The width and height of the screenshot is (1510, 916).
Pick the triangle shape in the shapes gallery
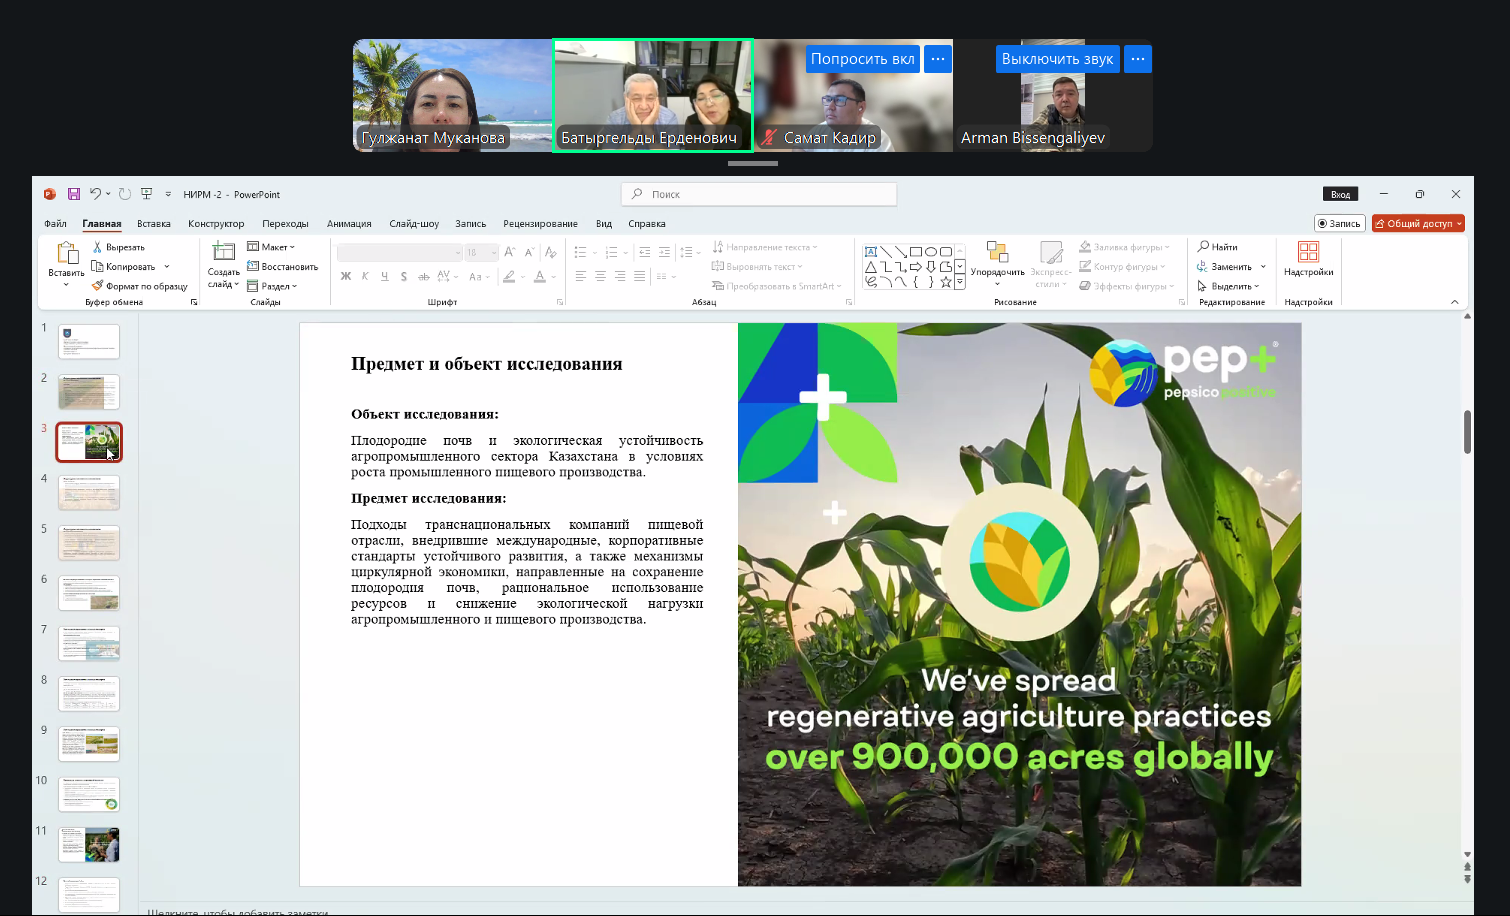coord(871,267)
